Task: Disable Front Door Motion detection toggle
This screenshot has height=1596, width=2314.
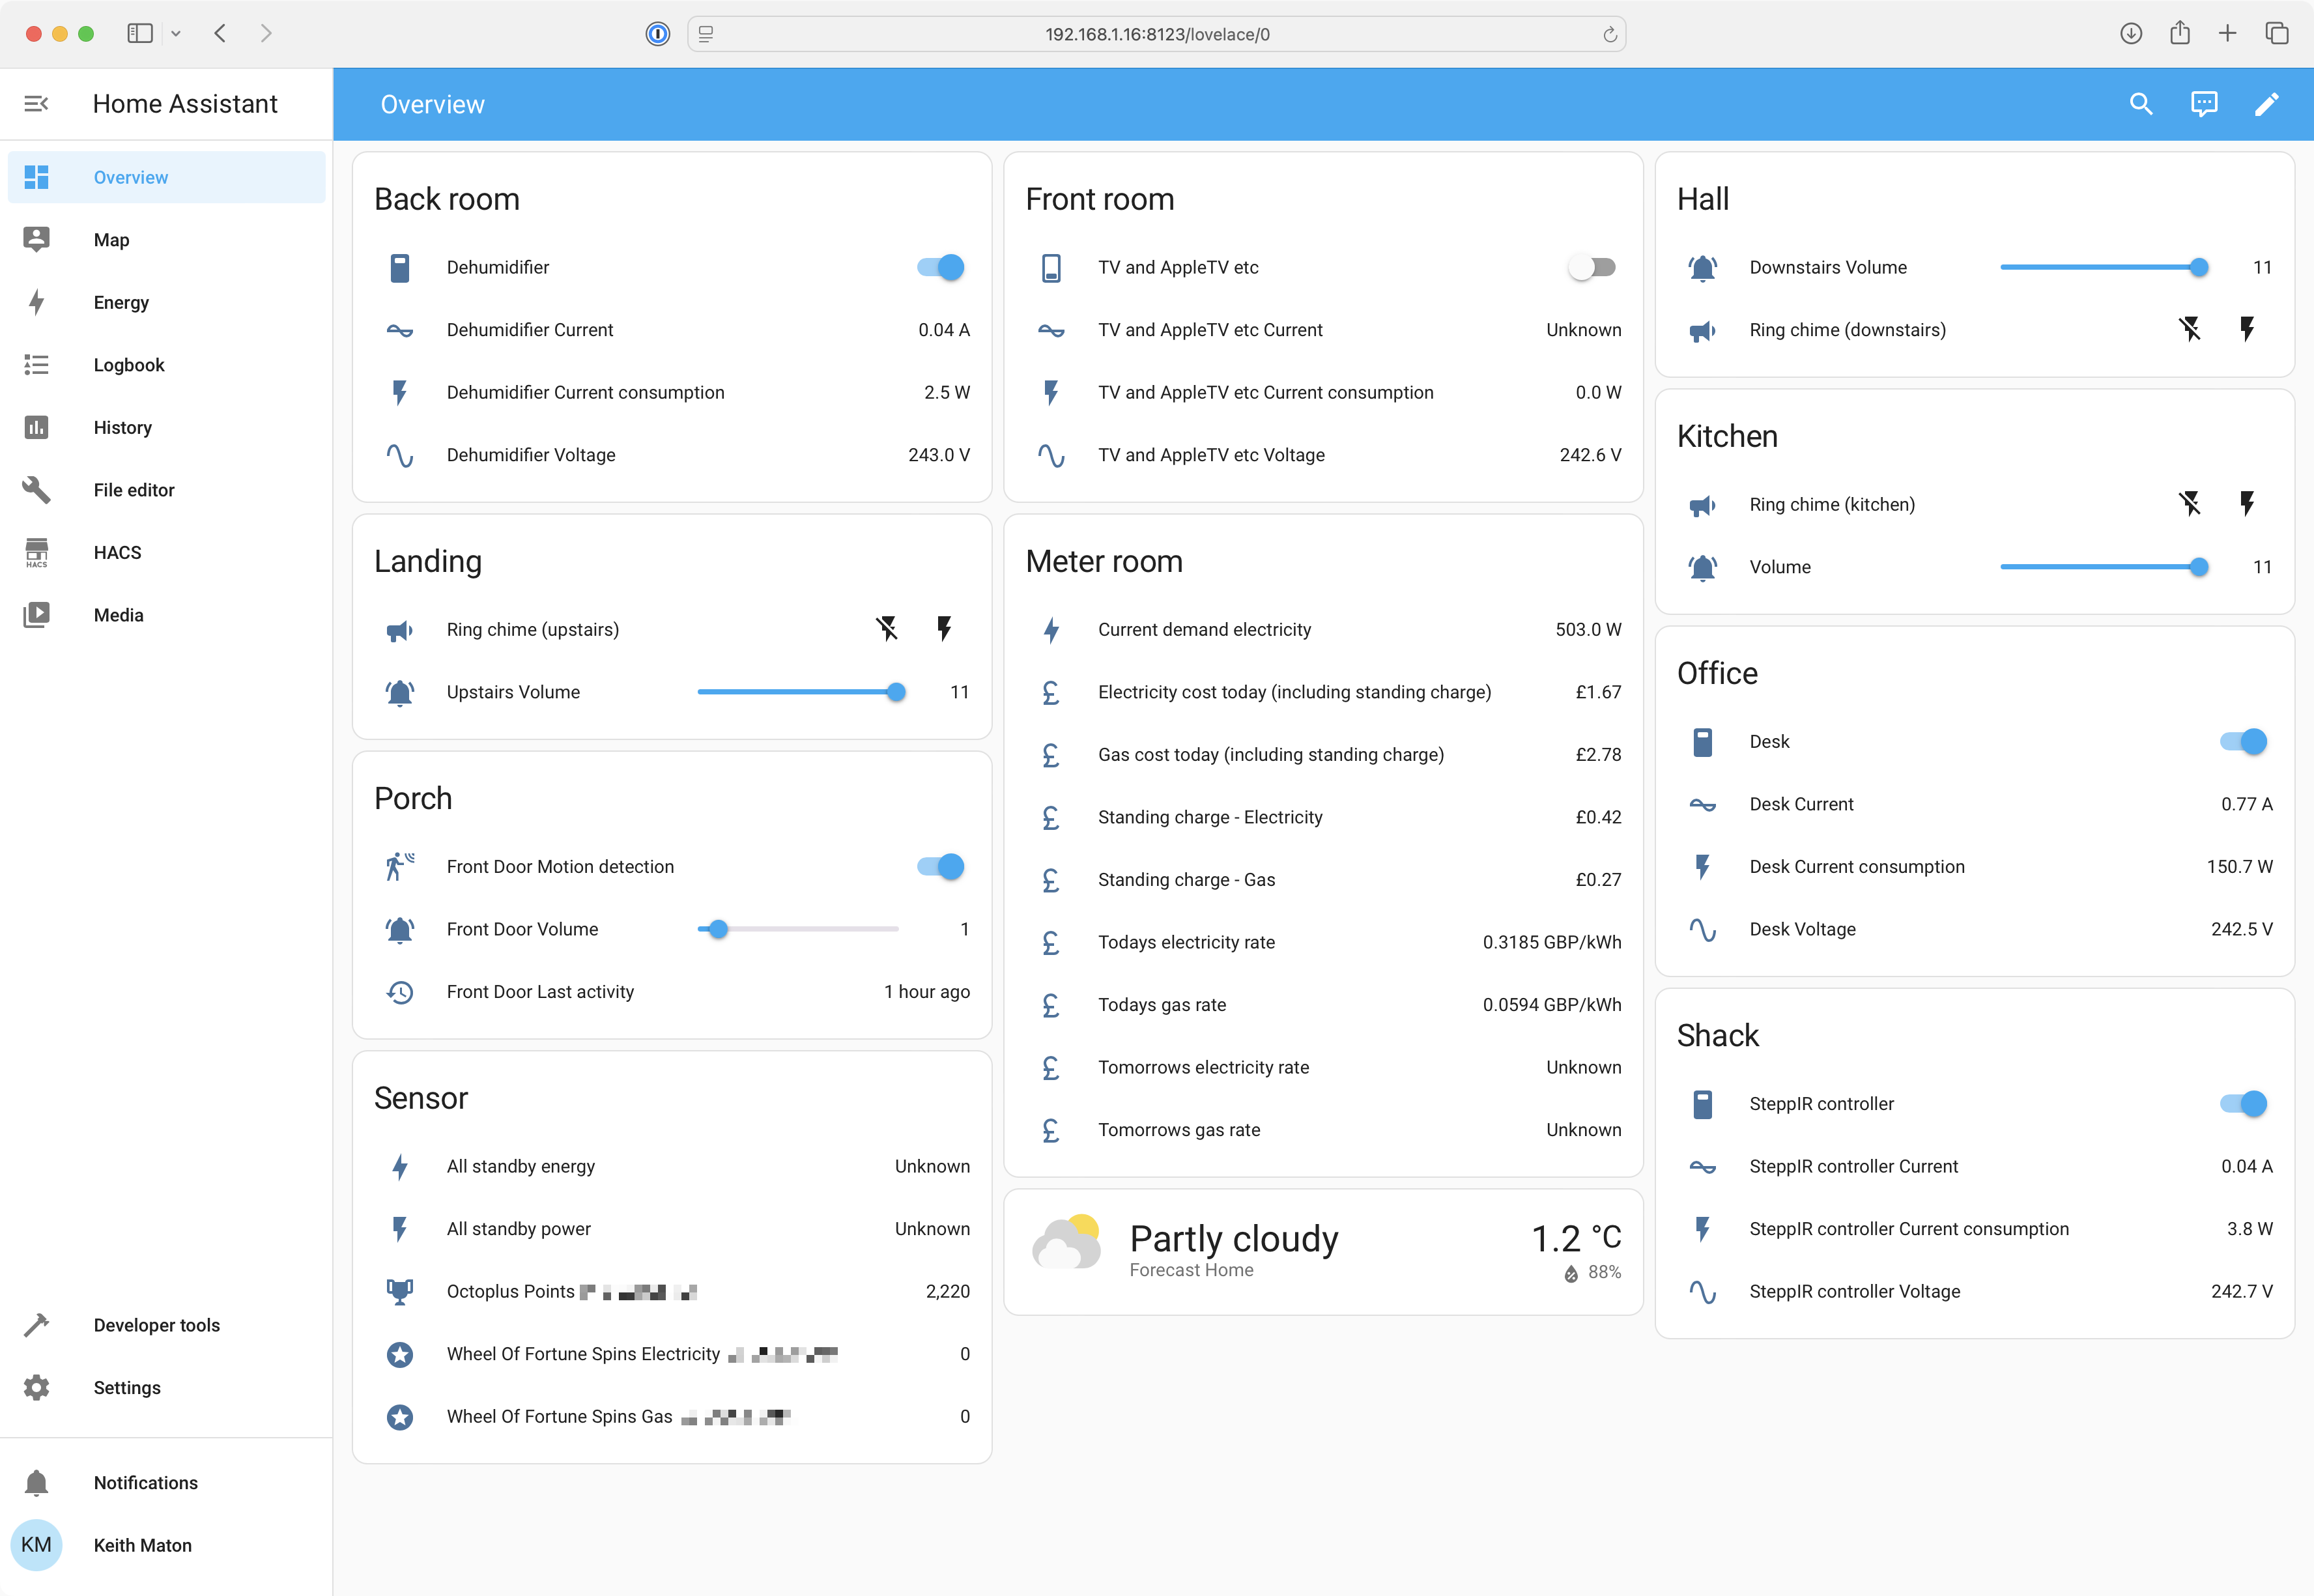Action: pyautogui.click(x=941, y=866)
